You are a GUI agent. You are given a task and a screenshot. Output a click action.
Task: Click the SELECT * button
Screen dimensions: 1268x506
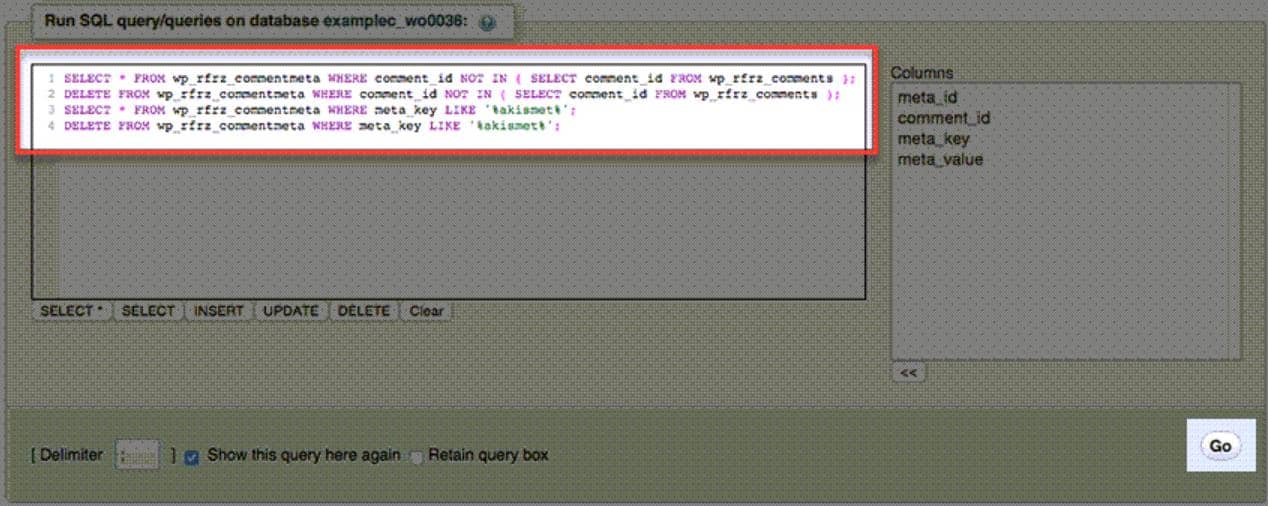tap(71, 311)
